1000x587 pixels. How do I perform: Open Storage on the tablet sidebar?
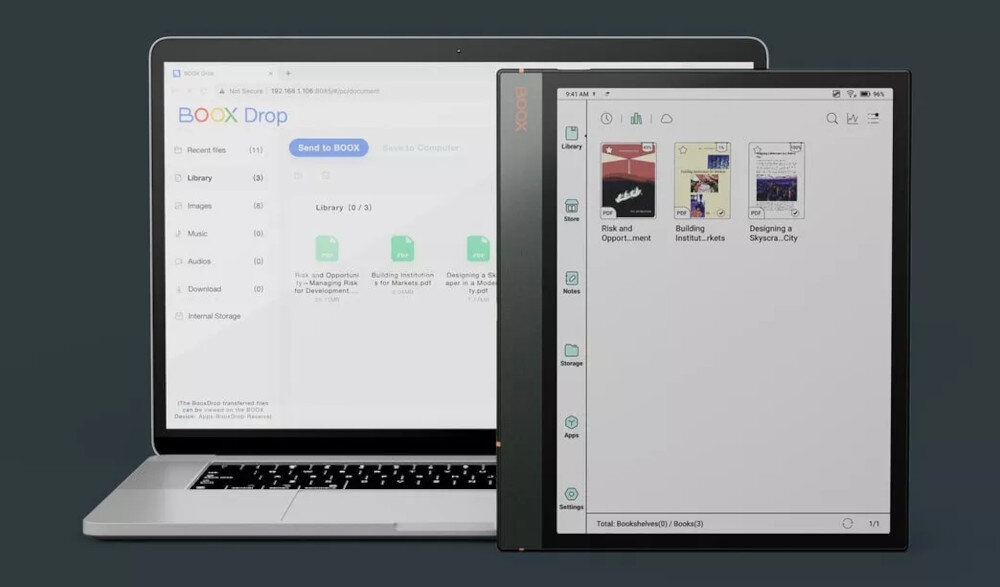pos(571,355)
